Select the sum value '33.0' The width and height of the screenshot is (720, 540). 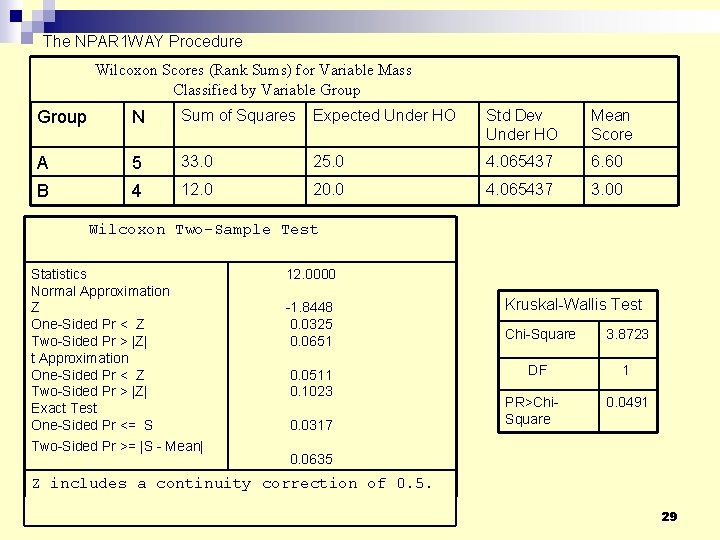tap(197, 161)
